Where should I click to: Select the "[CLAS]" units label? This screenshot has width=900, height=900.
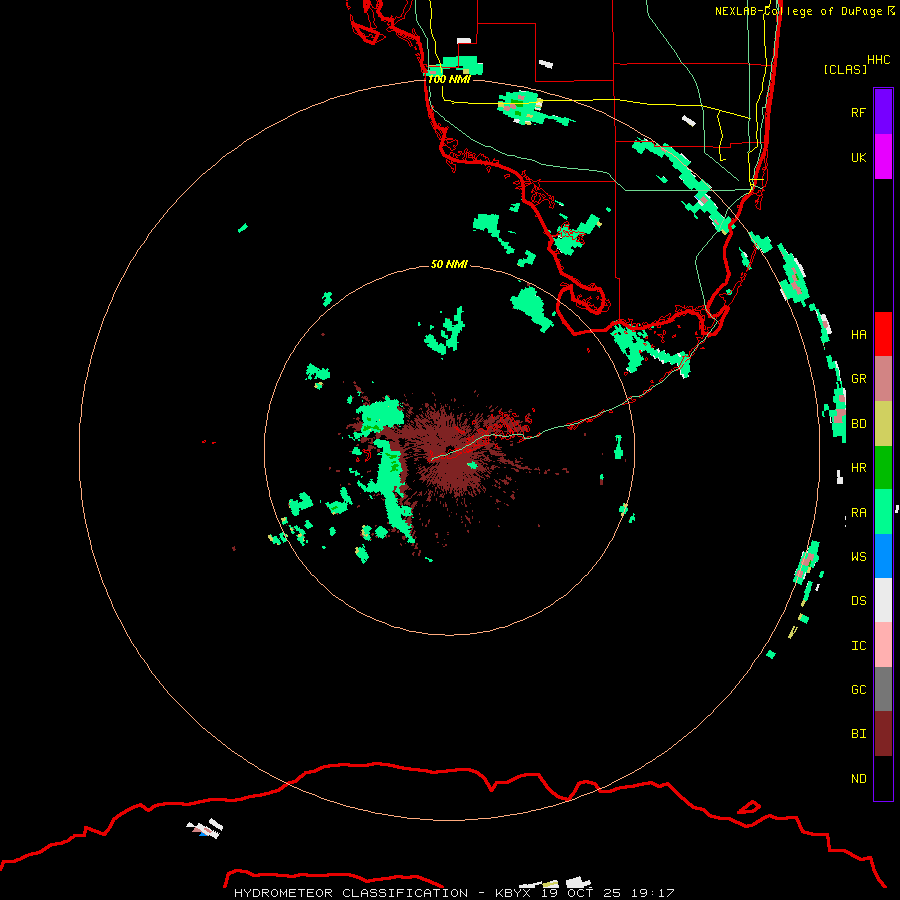[845, 69]
